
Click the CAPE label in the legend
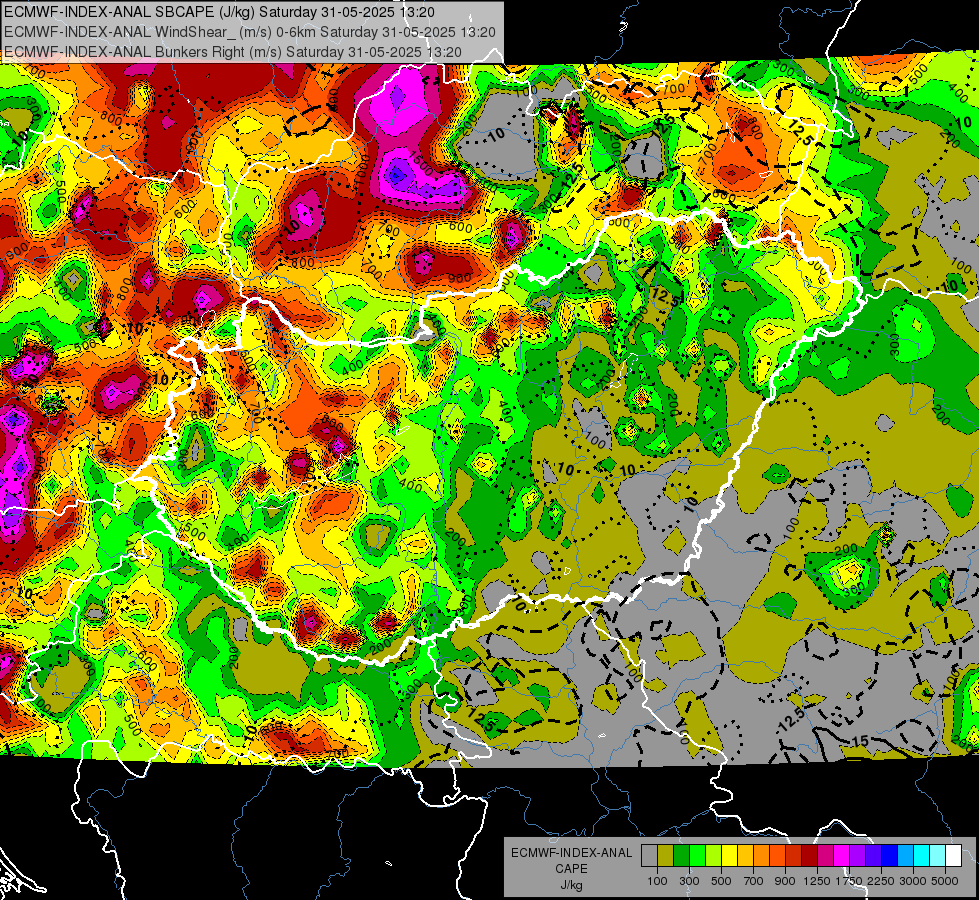[571, 869]
